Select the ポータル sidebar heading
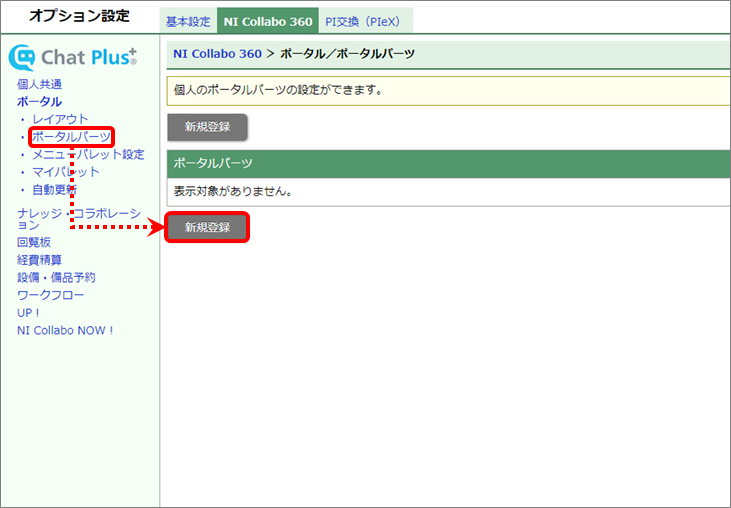This screenshot has width=731, height=508. (40, 102)
